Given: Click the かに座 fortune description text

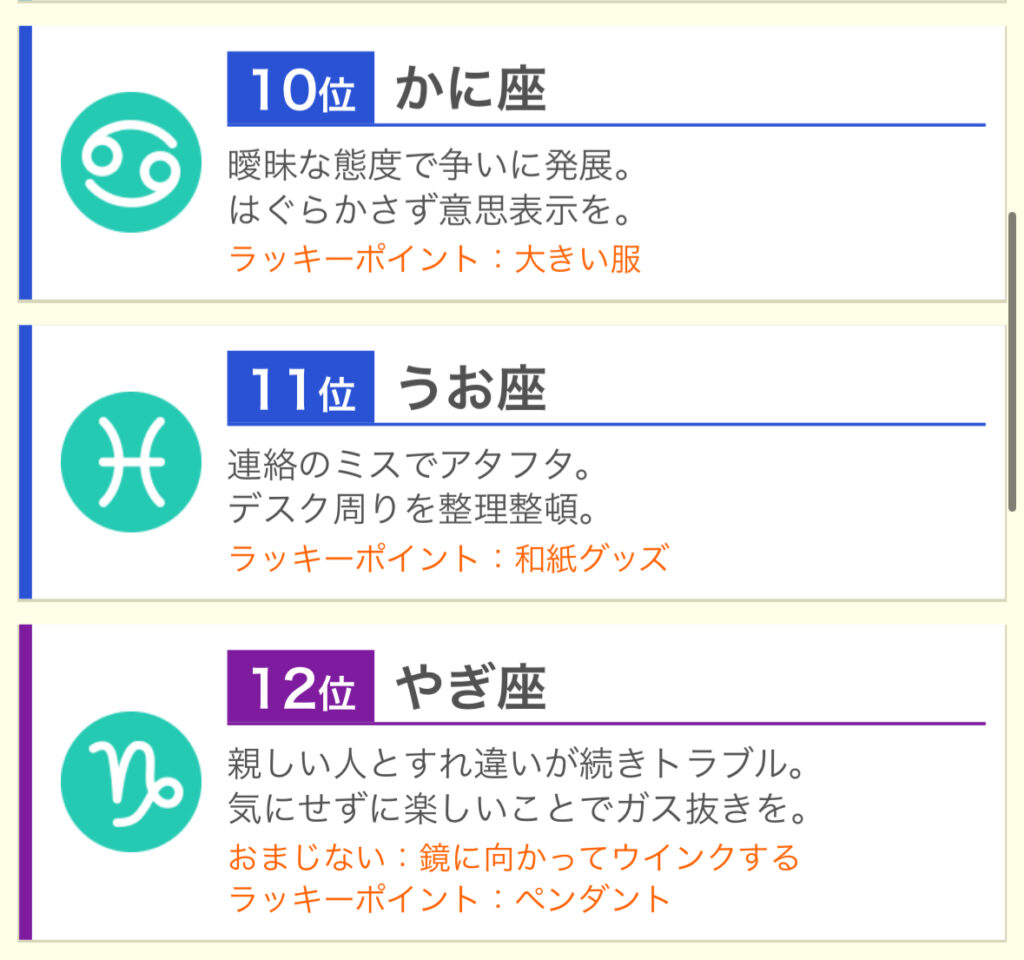Looking at the screenshot, I should (x=430, y=187).
